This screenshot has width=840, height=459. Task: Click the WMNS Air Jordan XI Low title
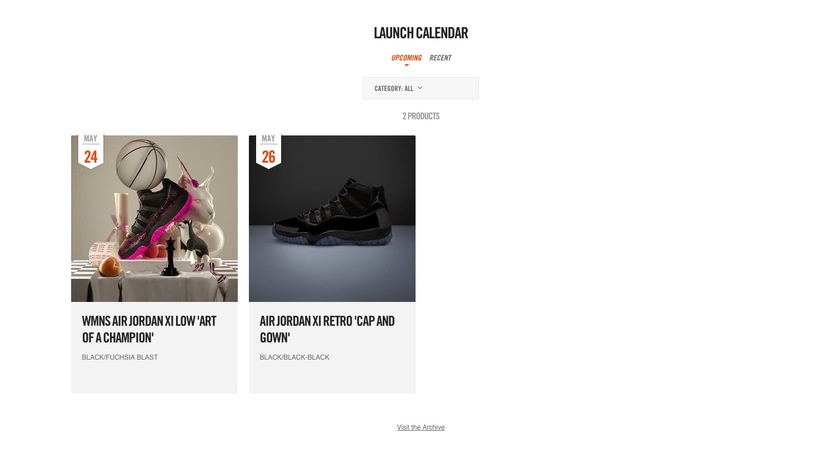[149, 329]
